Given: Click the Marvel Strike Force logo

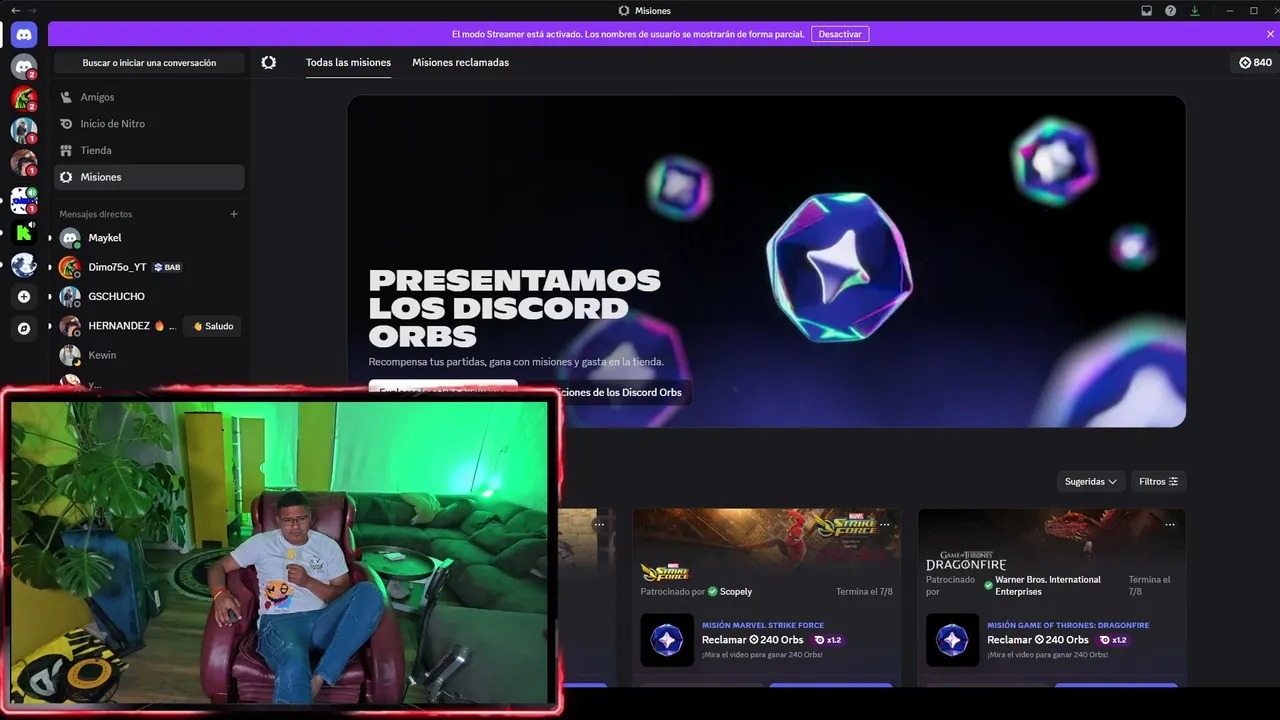Looking at the screenshot, I should click(x=666, y=572).
